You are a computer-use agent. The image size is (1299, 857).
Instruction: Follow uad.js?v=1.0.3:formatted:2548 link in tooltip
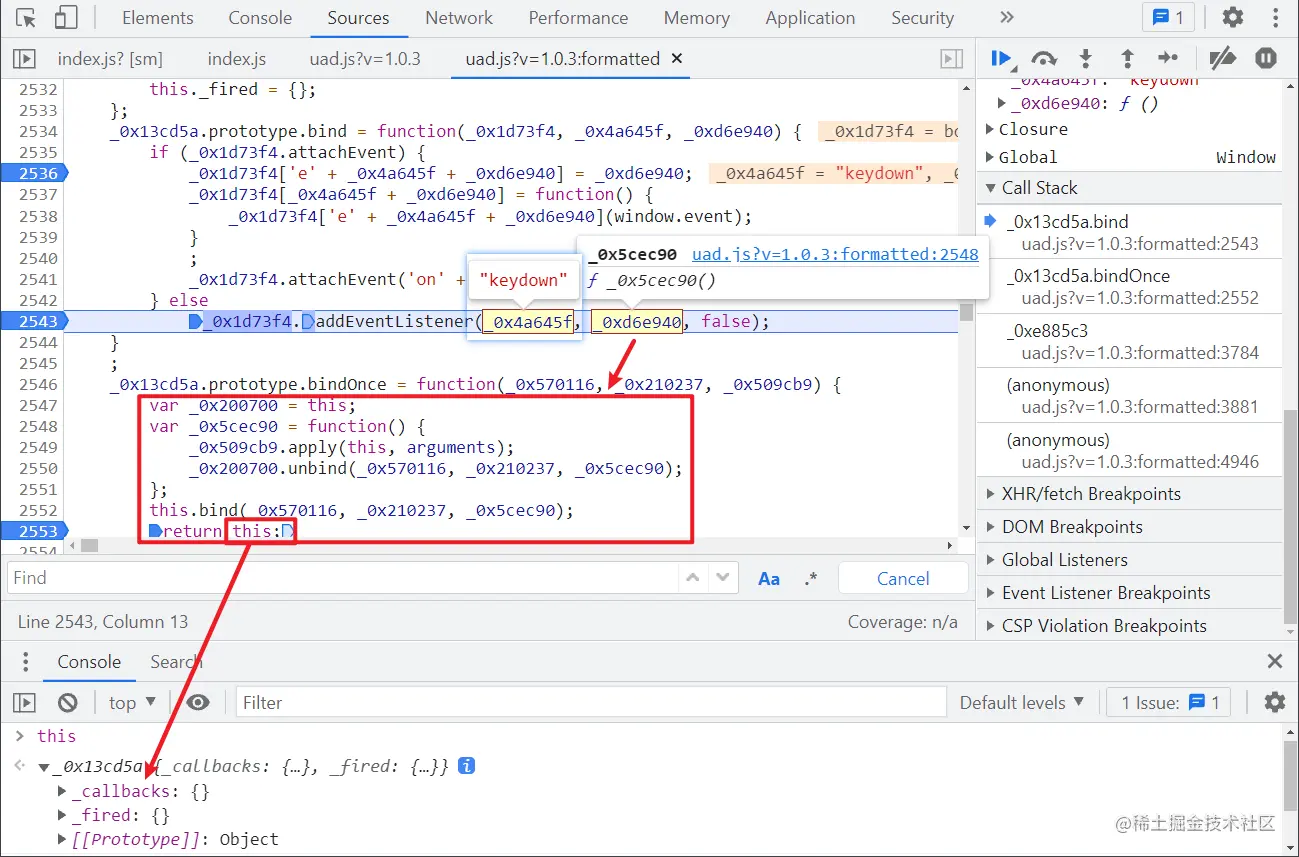coord(835,254)
